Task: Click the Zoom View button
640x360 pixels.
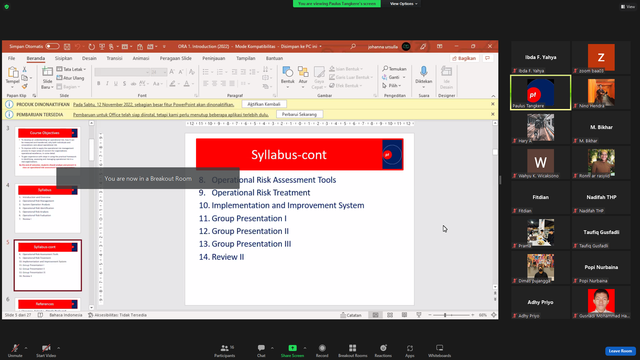Action: pyautogui.click(x=628, y=7)
